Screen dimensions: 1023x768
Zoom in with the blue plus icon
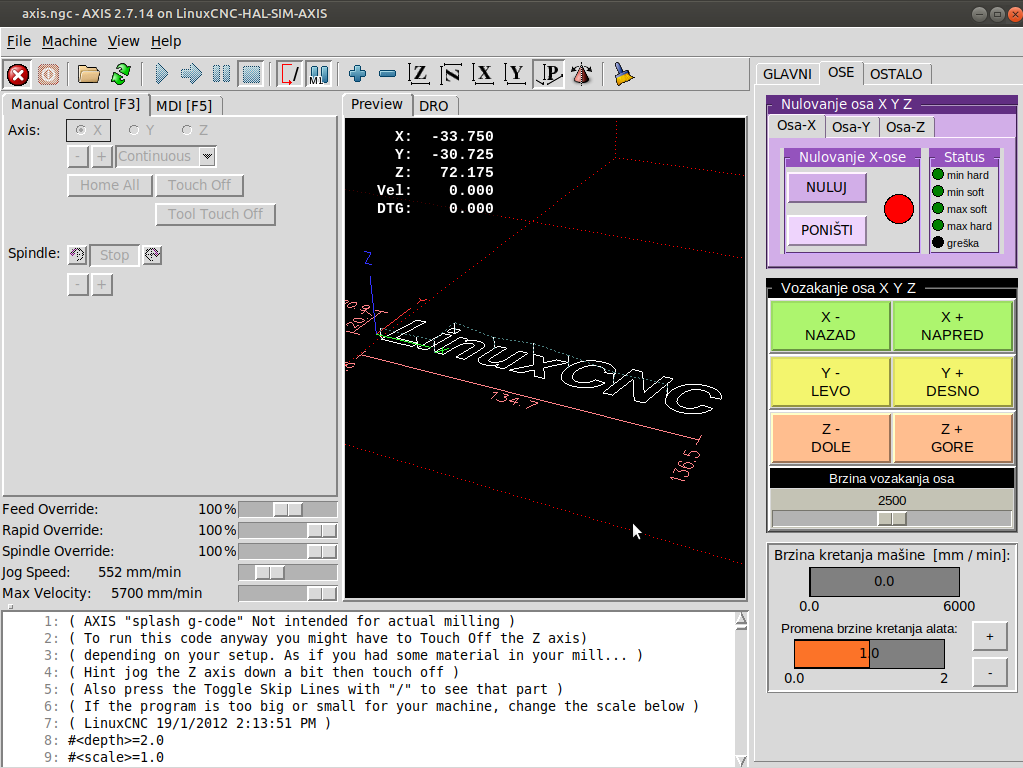(358, 74)
